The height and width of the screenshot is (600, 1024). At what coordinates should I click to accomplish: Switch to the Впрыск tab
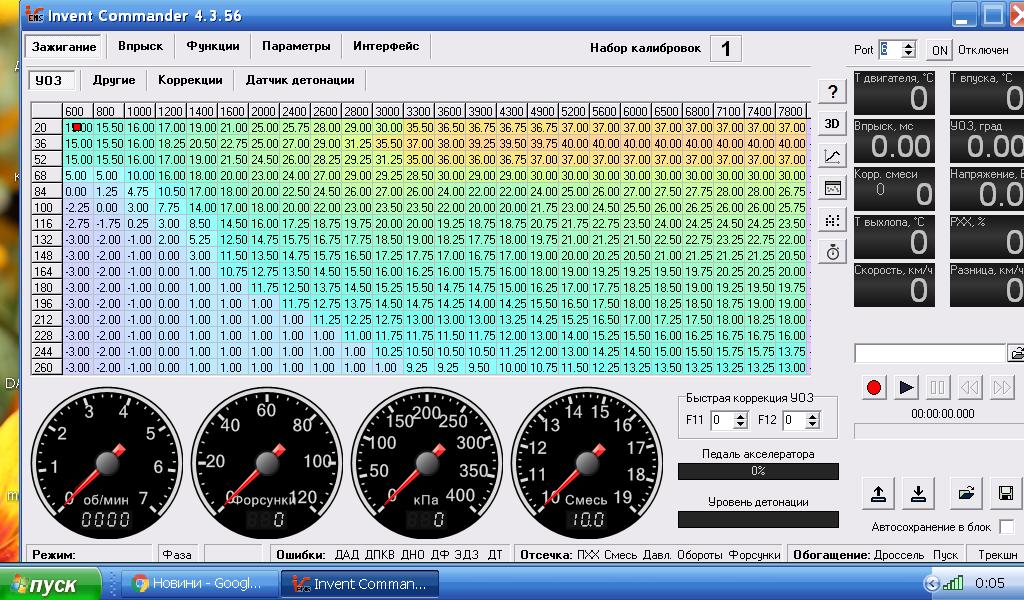coord(140,46)
